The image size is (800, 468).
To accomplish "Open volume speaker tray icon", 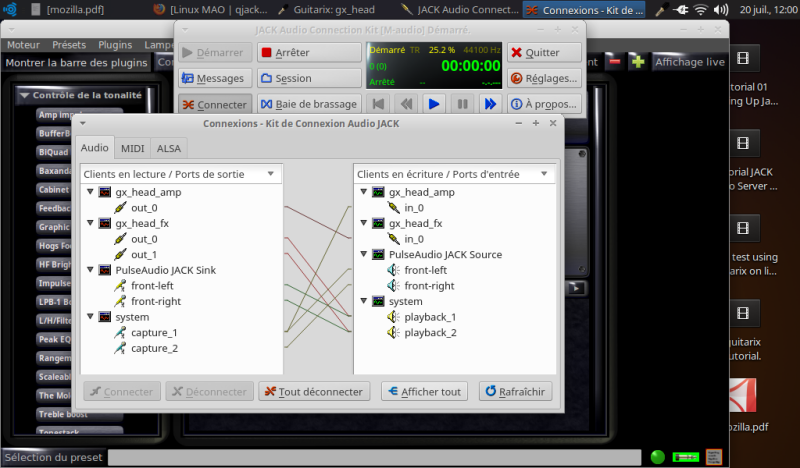I will click(721, 10).
